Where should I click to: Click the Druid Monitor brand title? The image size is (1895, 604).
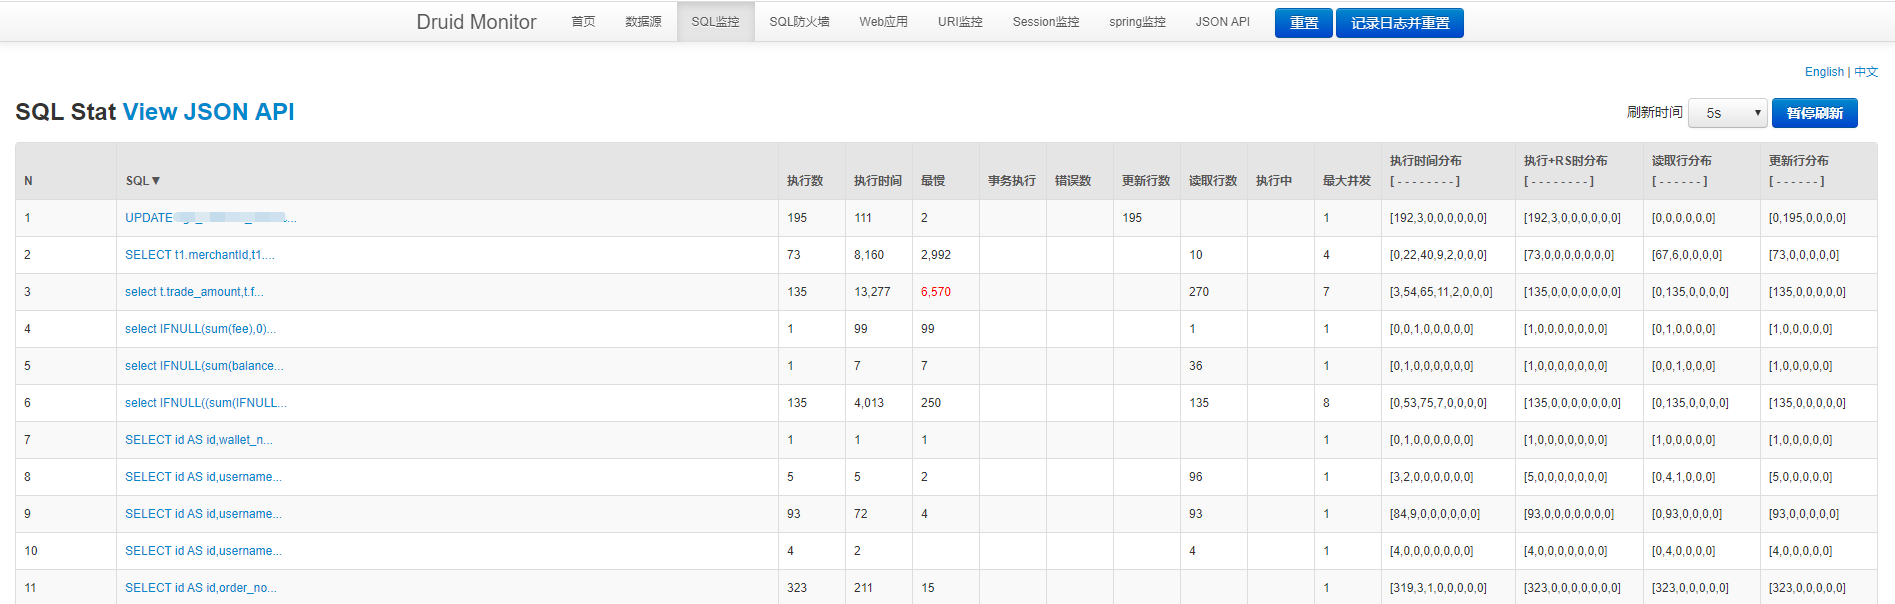[x=476, y=22]
